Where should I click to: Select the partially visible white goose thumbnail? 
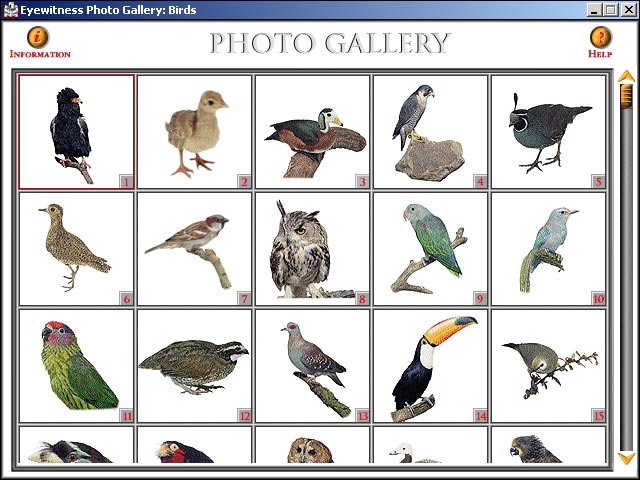(x=431, y=445)
